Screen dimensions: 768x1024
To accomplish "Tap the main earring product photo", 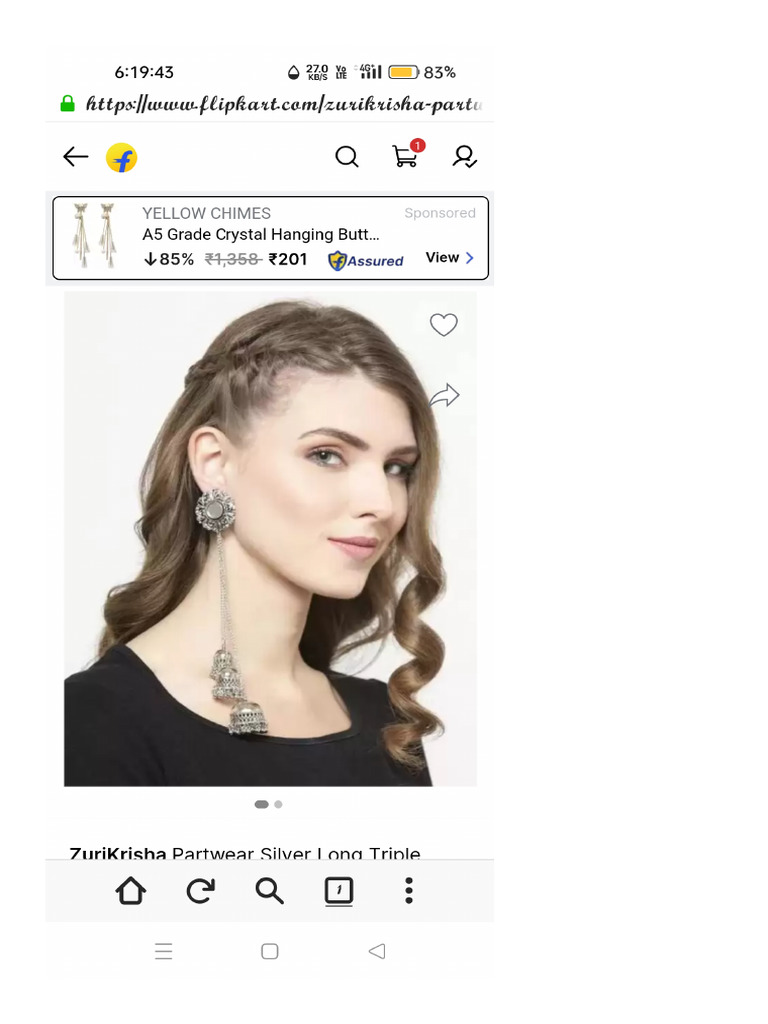I will (x=270, y=539).
